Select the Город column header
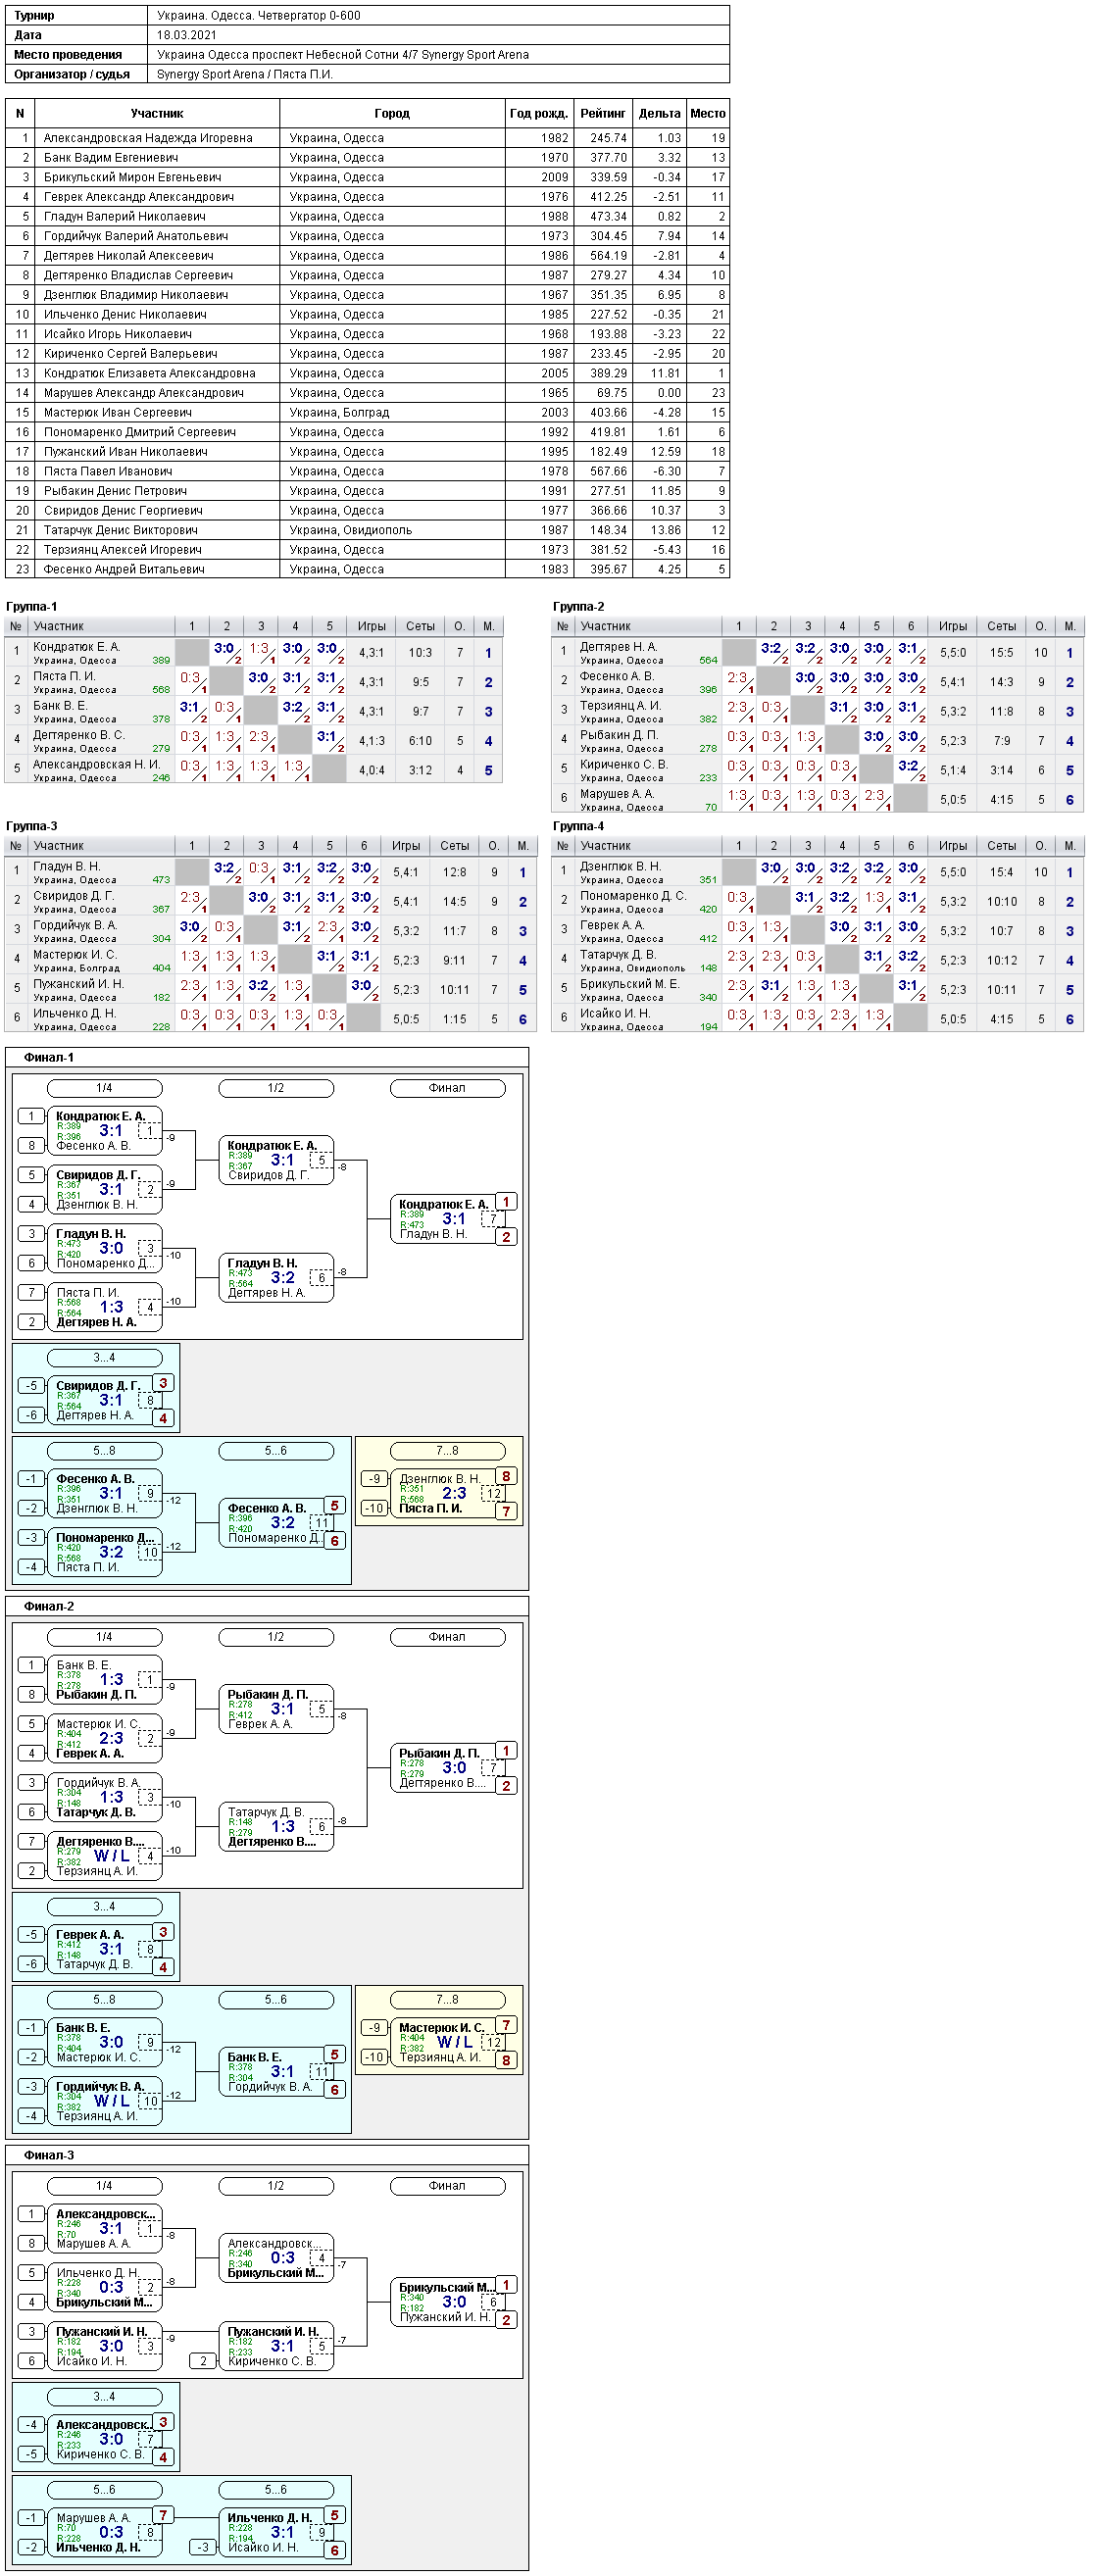The width and height of the screenshot is (1094, 2576). (392, 113)
